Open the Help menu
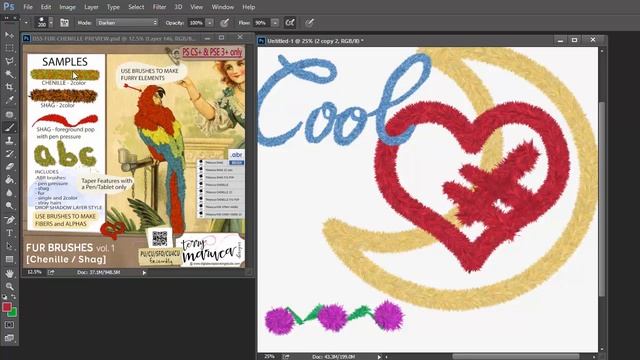Image resolution: width=640 pixels, height=360 pixels. tap(249, 7)
